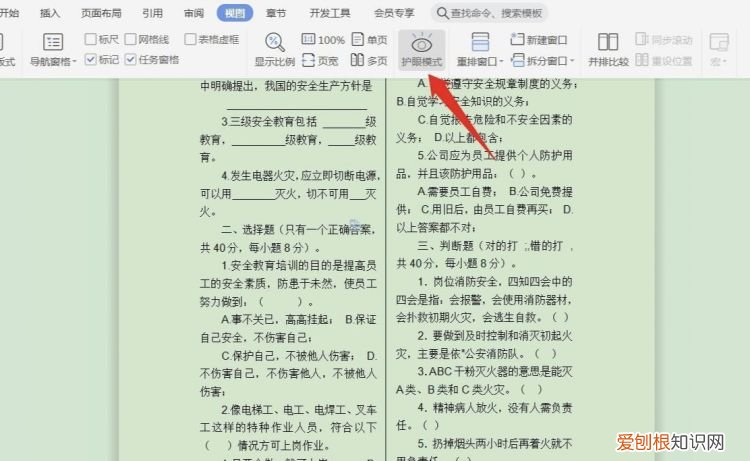Uncheck the 任务窗格 checkbox
The image size is (750, 461).
point(130,59)
